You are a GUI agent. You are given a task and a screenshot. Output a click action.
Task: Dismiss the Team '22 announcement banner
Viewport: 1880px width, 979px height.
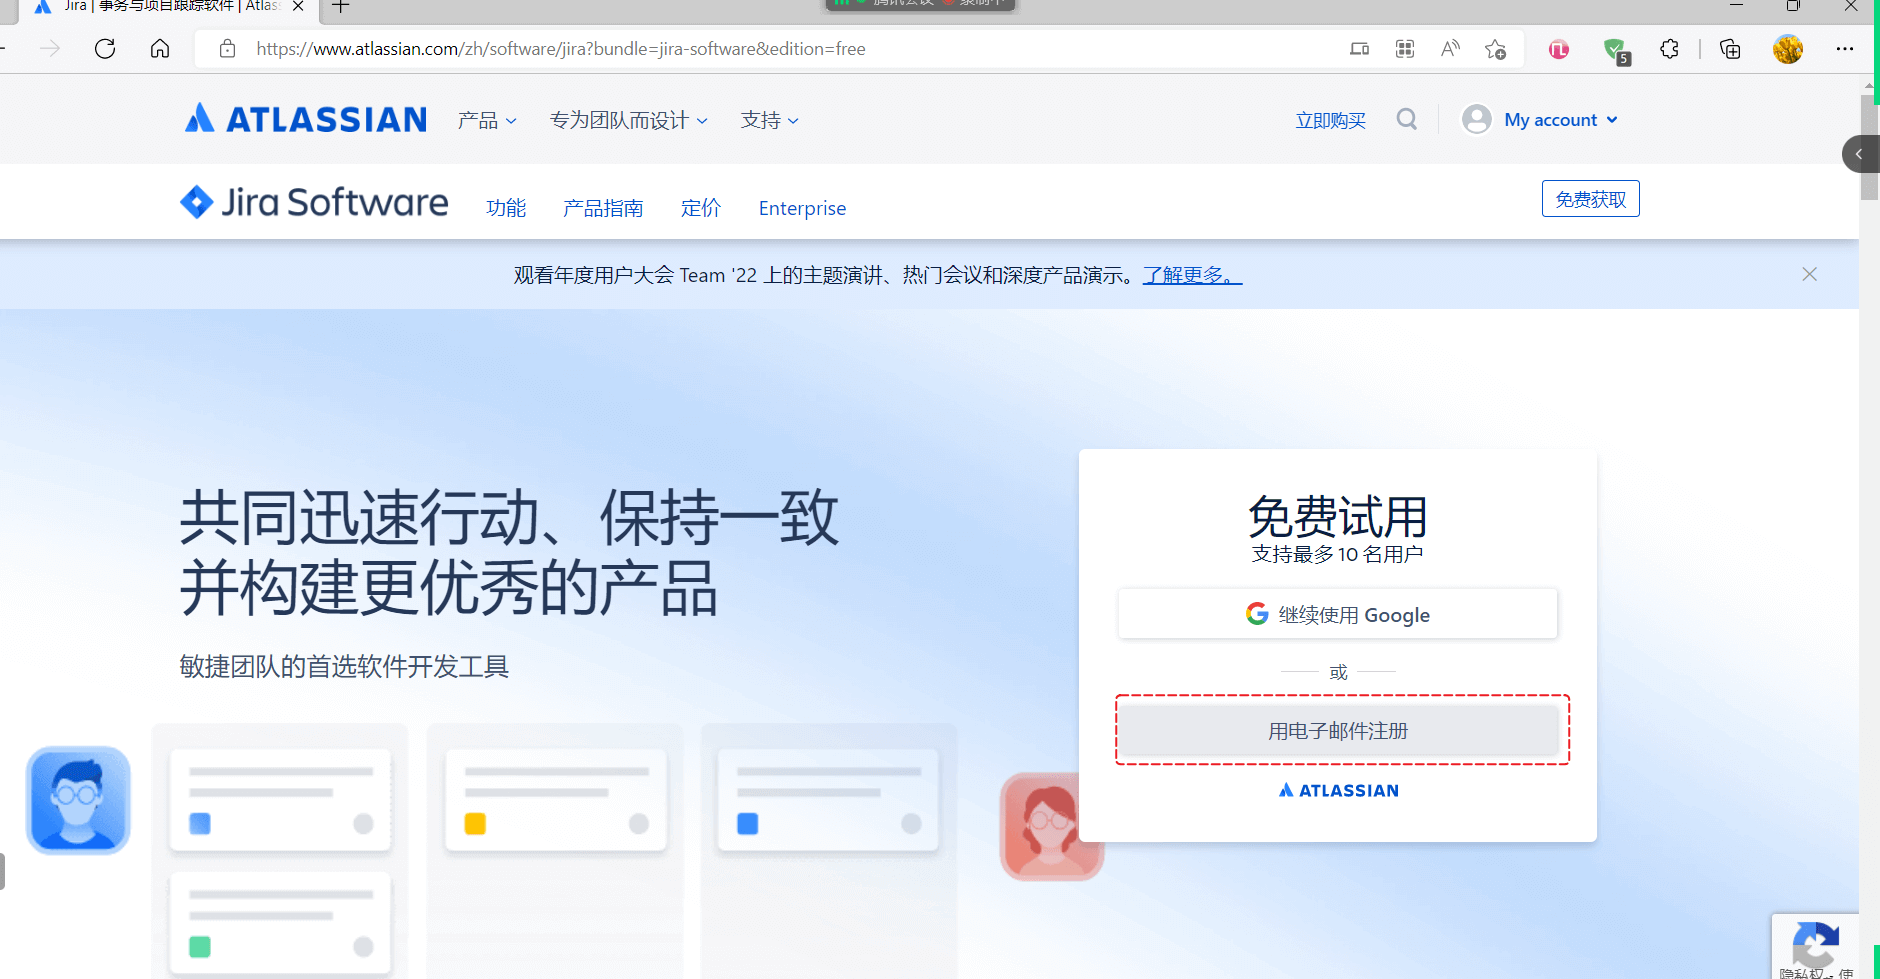[x=1809, y=274]
